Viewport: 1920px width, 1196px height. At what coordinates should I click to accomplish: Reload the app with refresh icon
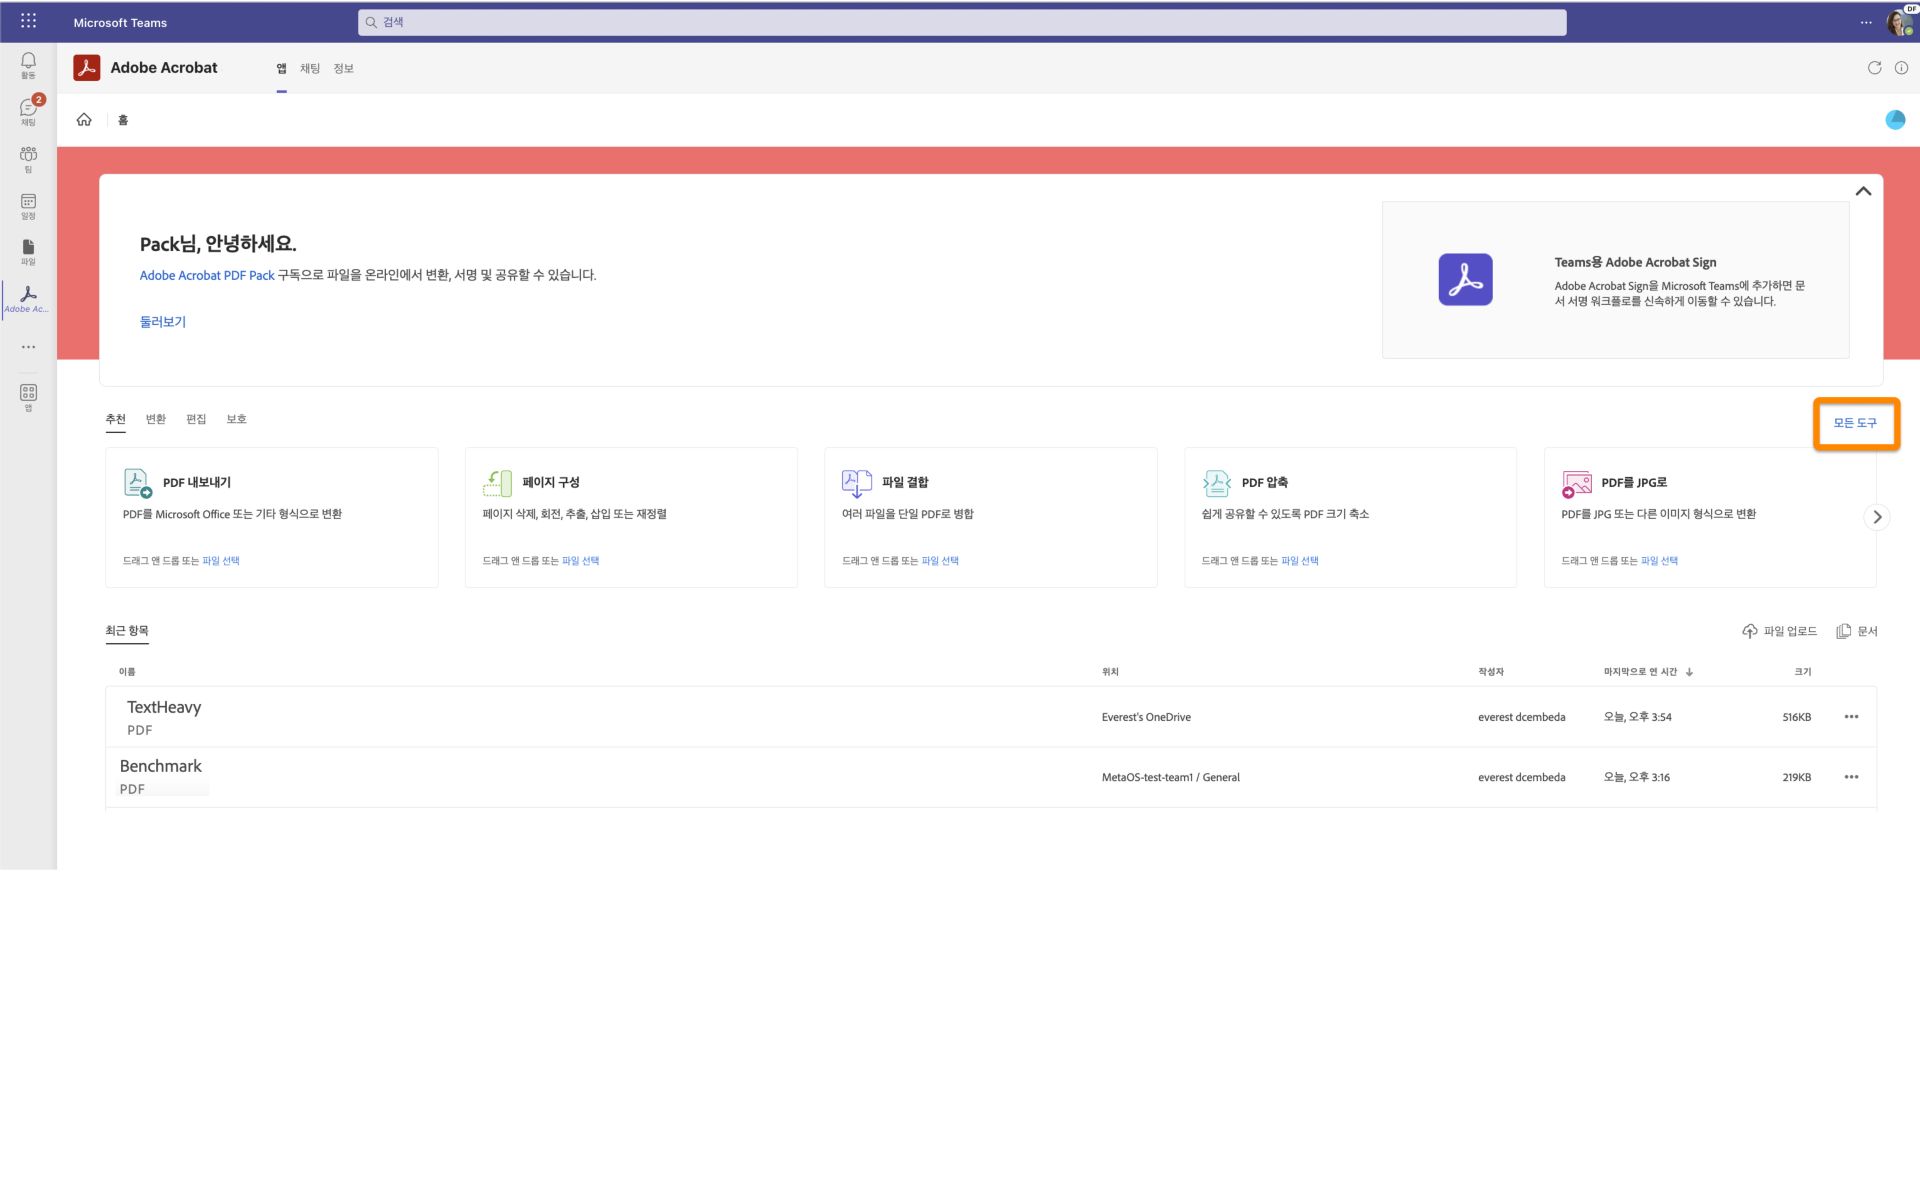[x=1874, y=68]
